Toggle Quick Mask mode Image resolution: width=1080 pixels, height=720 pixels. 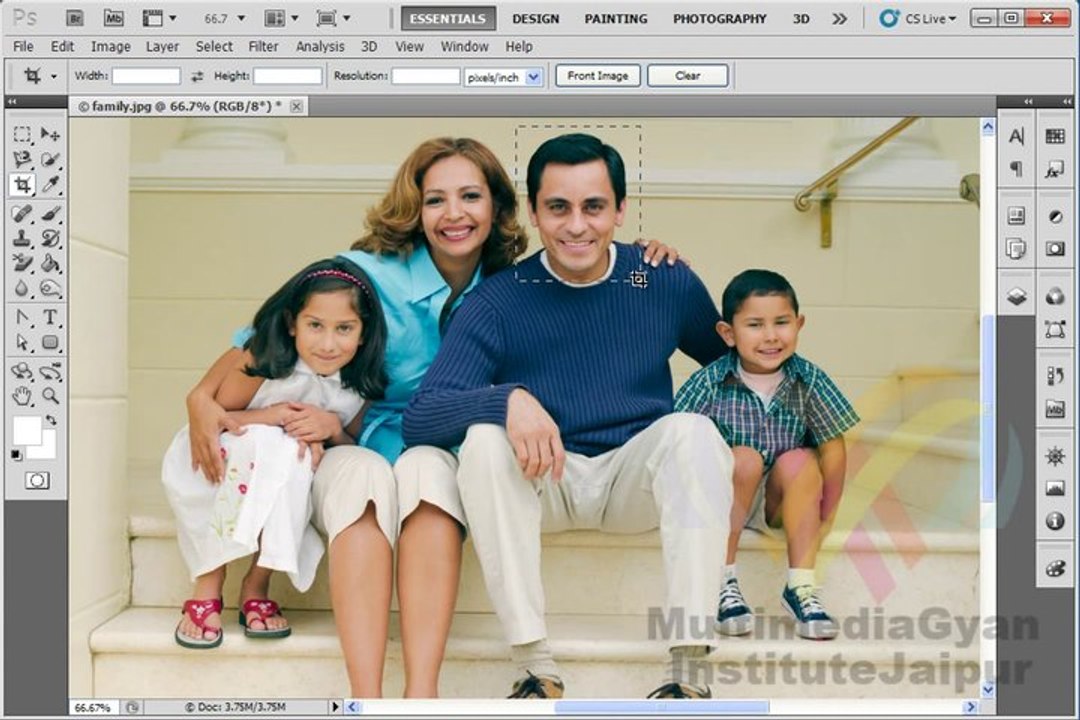tap(37, 480)
